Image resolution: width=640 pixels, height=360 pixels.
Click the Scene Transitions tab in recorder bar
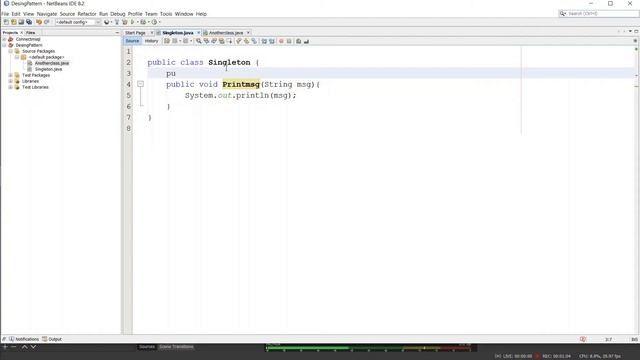(x=176, y=347)
